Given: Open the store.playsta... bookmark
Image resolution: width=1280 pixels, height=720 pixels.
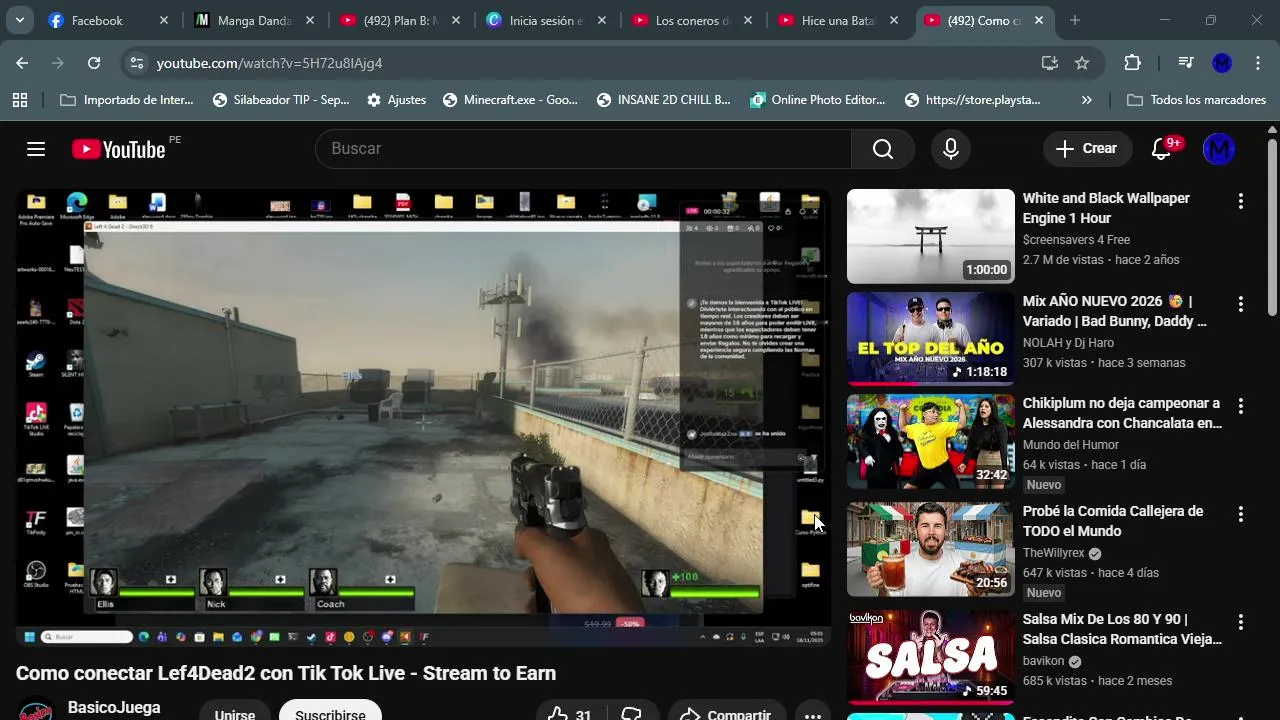Looking at the screenshot, I should (x=973, y=100).
